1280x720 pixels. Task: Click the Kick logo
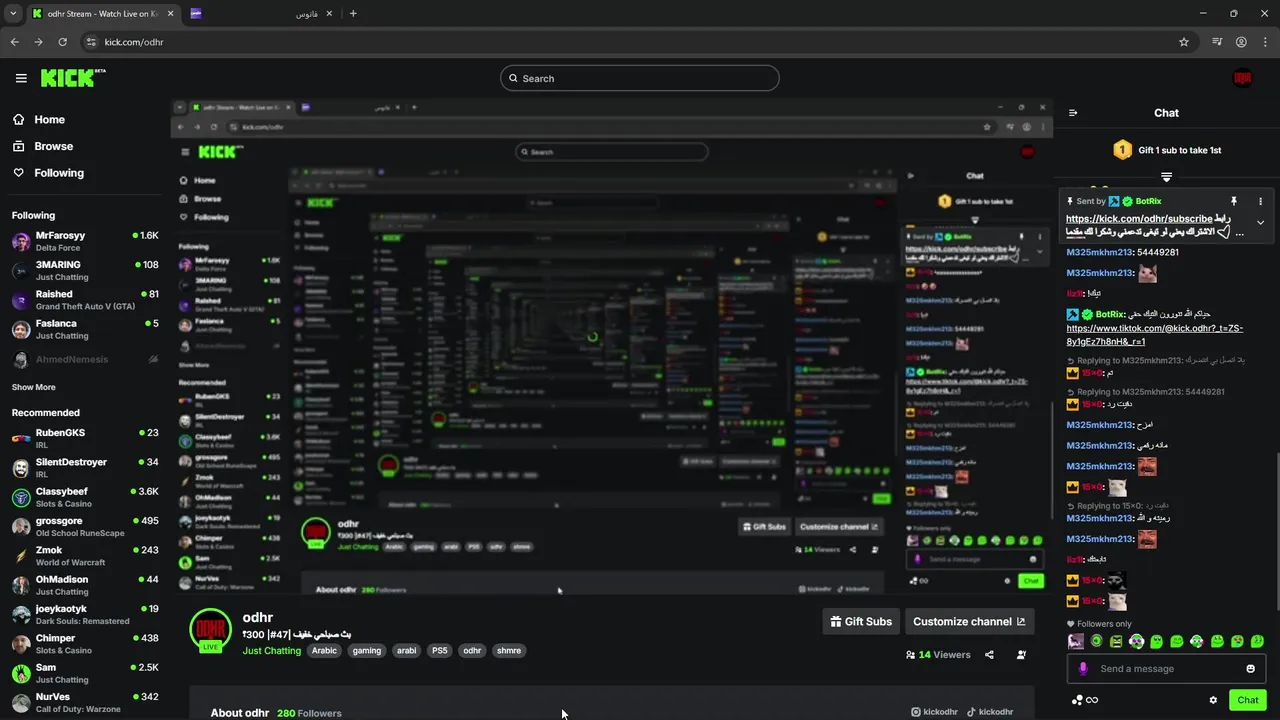click(x=73, y=78)
